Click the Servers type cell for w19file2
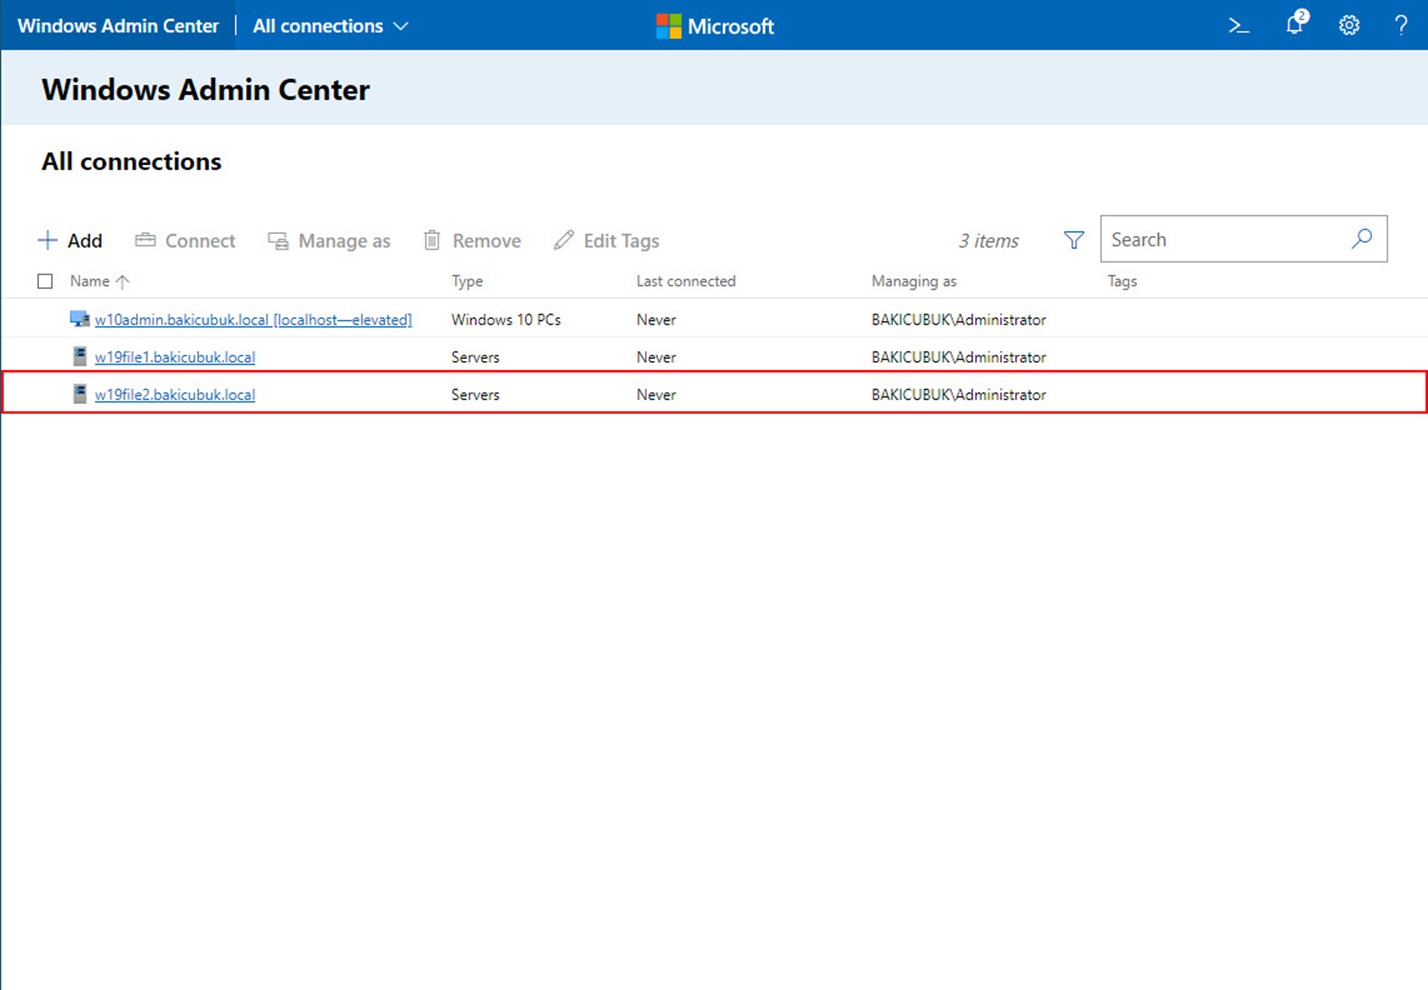The width and height of the screenshot is (1428, 990). [x=475, y=394]
